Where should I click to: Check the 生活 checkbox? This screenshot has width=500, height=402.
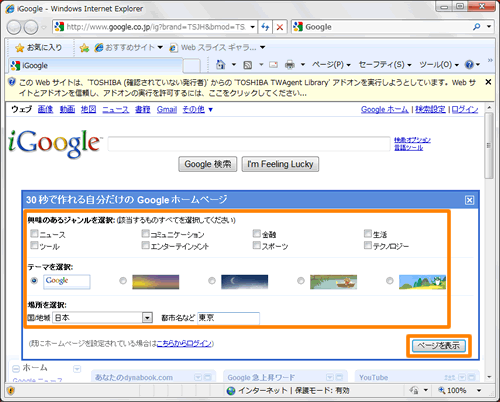[x=368, y=233]
